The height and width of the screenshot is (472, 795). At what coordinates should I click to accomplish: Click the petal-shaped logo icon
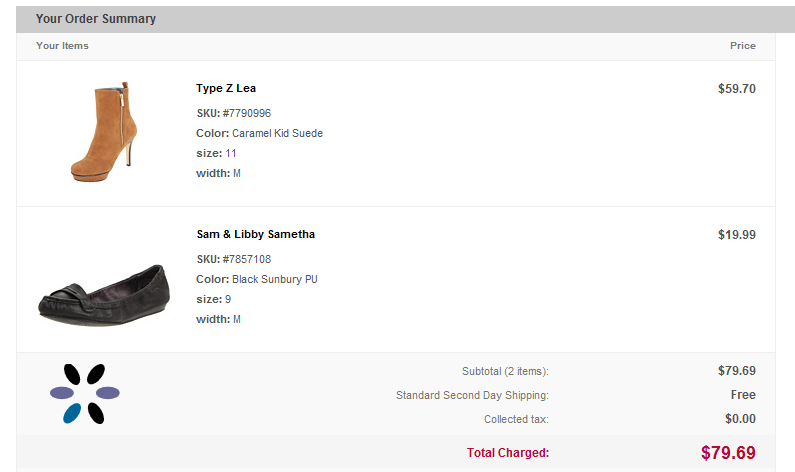(85, 393)
